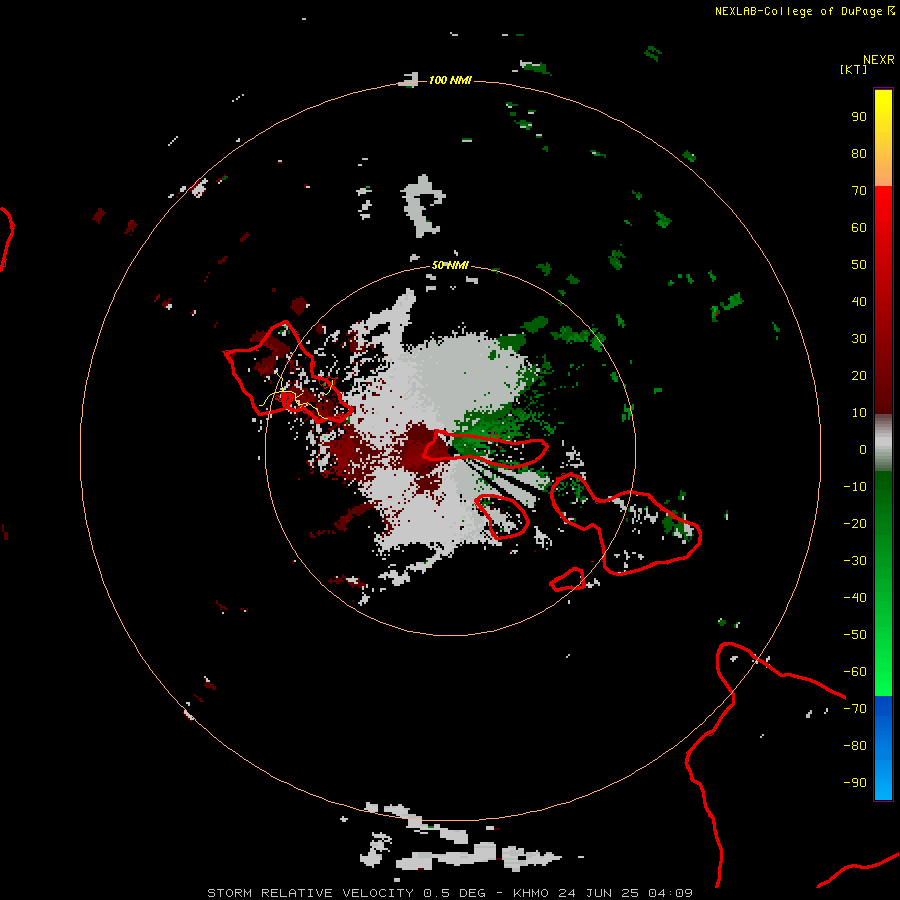
Task: Click the -50 value on velocity scale
Action: point(855,635)
